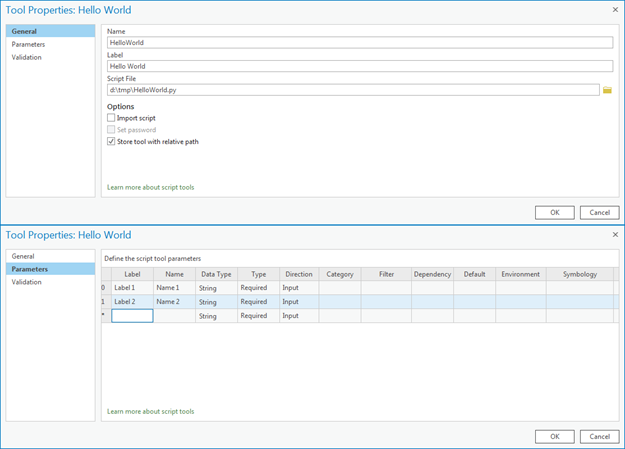Close the dialog showing the Script File field
625x449 pixels.
(614, 10)
